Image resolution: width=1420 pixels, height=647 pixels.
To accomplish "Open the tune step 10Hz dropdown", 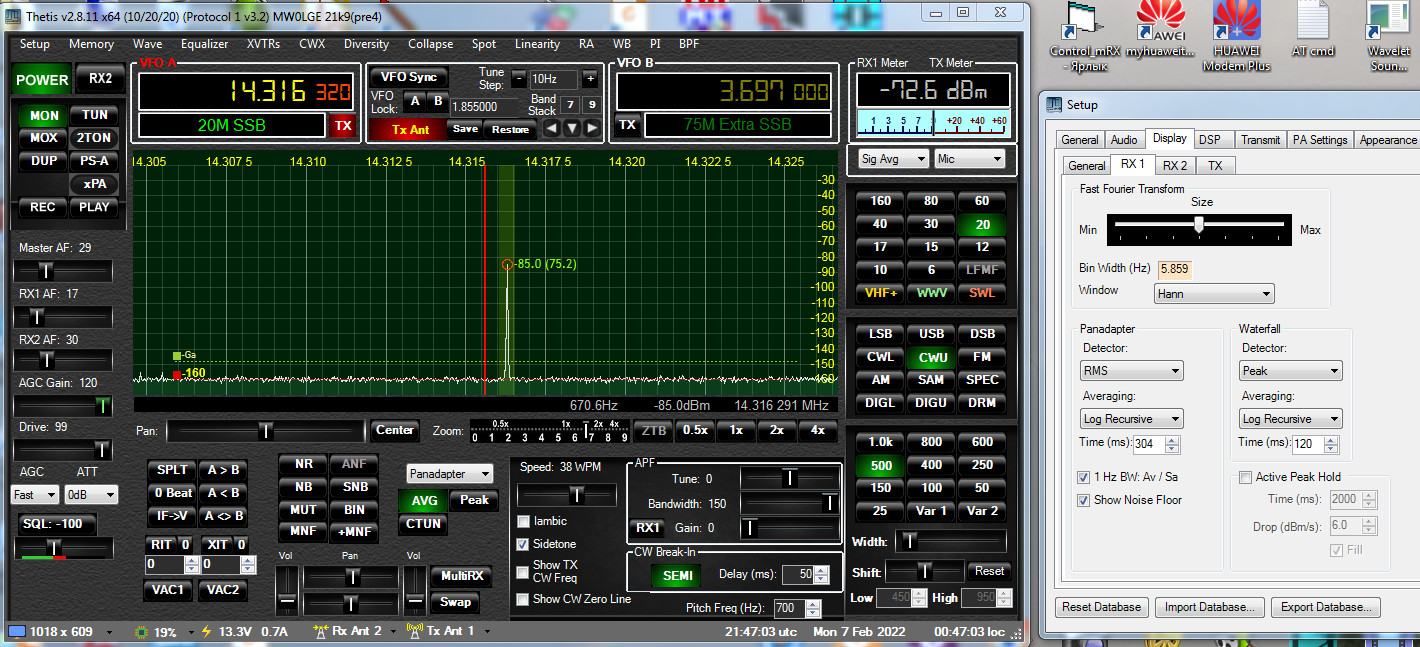I will (x=553, y=79).
